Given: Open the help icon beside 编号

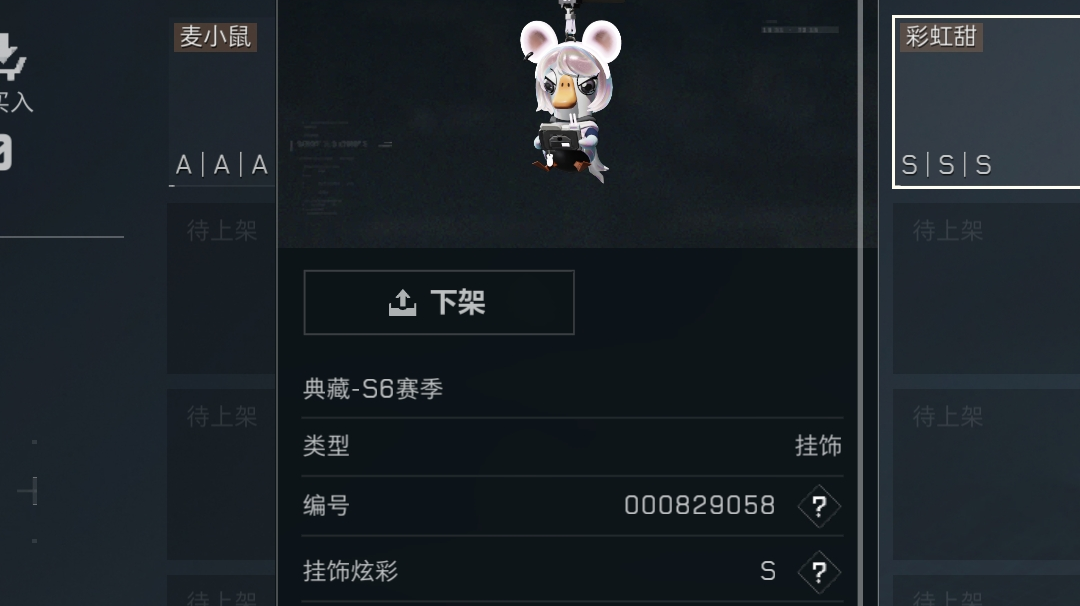Looking at the screenshot, I should click(819, 506).
